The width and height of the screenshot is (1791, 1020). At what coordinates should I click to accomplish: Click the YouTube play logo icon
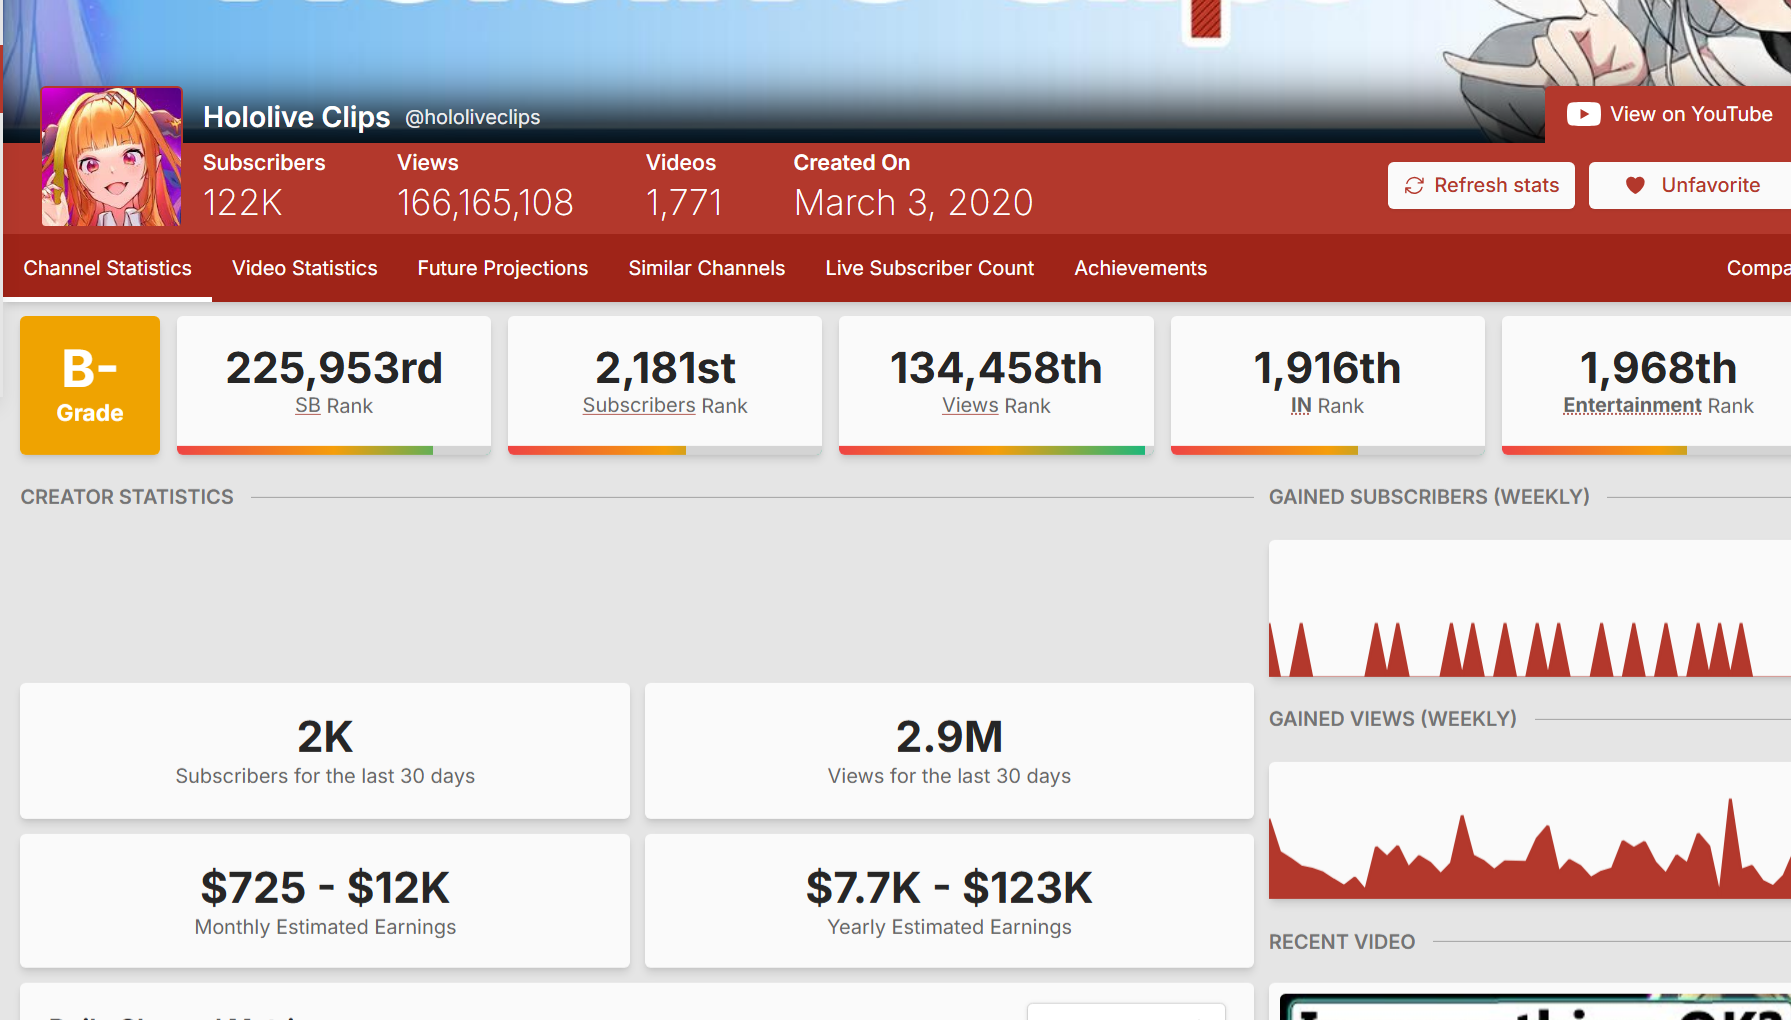(x=1582, y=115)
